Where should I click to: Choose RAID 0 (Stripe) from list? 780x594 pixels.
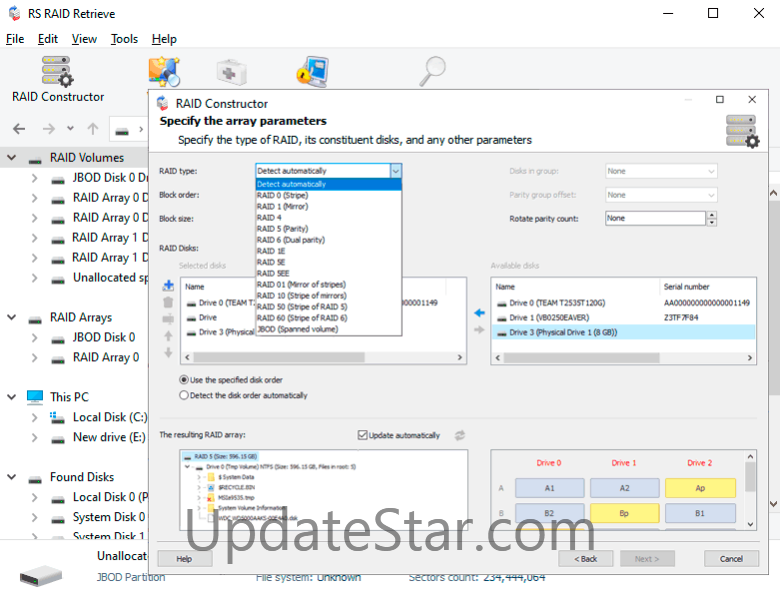pyautogui.click(x=328, y=196)
